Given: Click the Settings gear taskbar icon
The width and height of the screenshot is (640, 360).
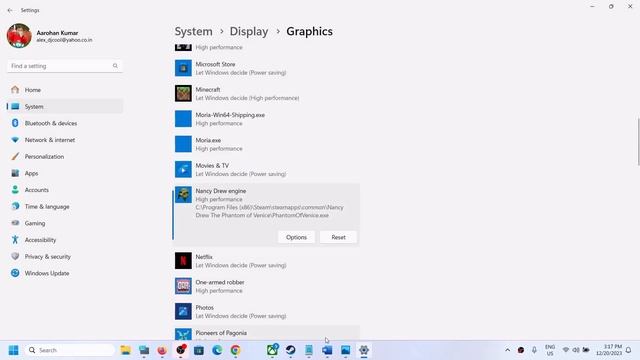Looking at the screenshot, I should click(364, 350).
